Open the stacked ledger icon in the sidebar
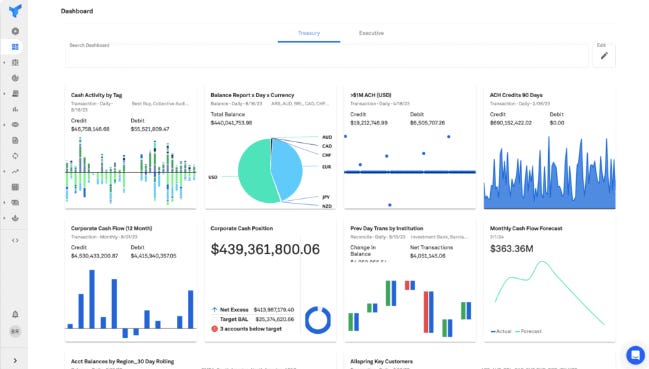This screenshot has width=649, height=369. [x=15, y=93]
